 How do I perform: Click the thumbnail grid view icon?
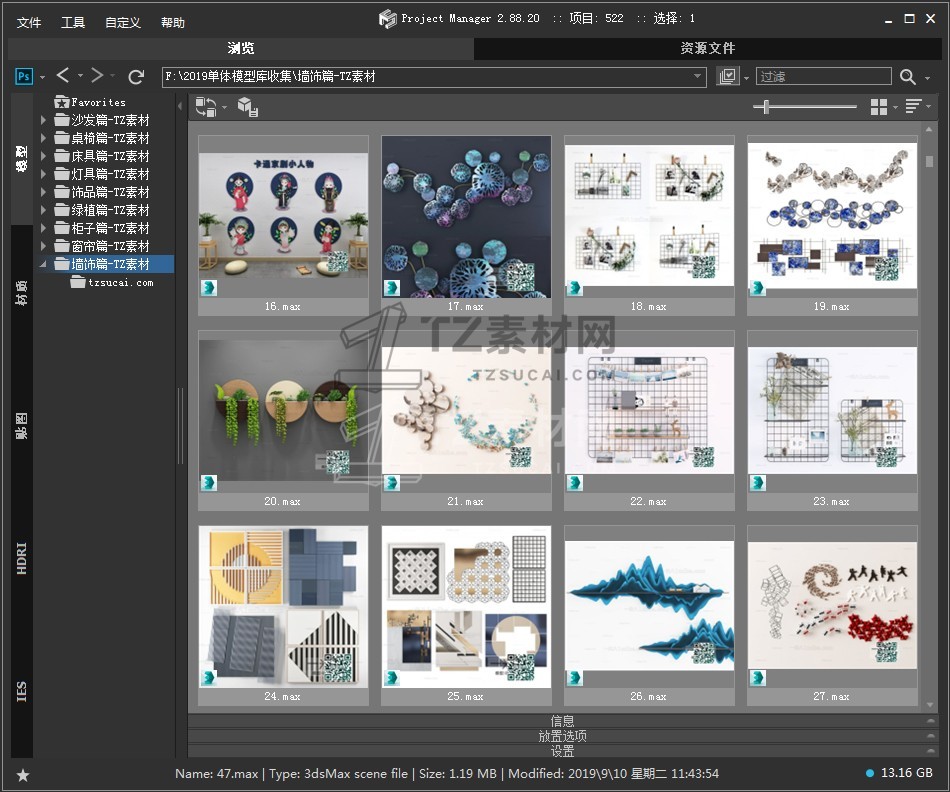(879, 107)
